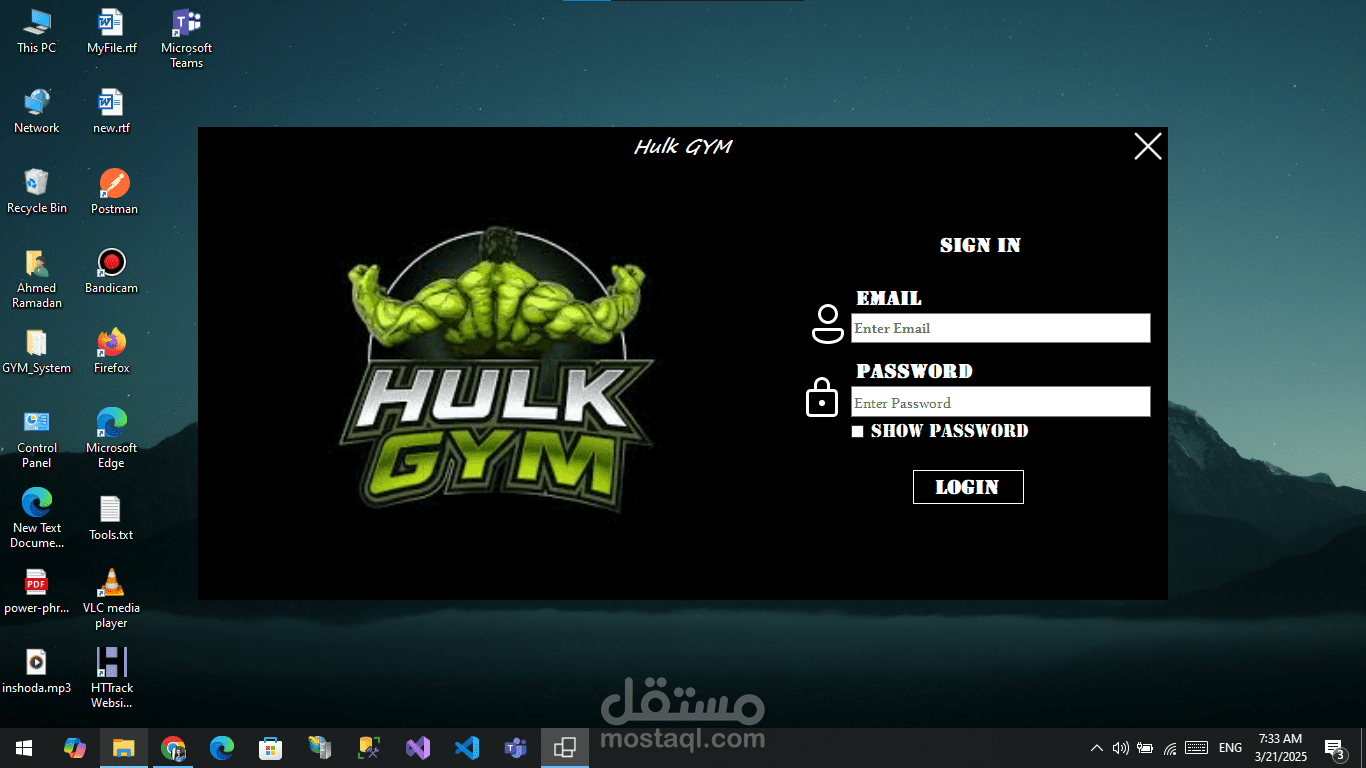Select Tools.txt on the desktop
This screenshot has width=1366, height=768.
[111, 518]
